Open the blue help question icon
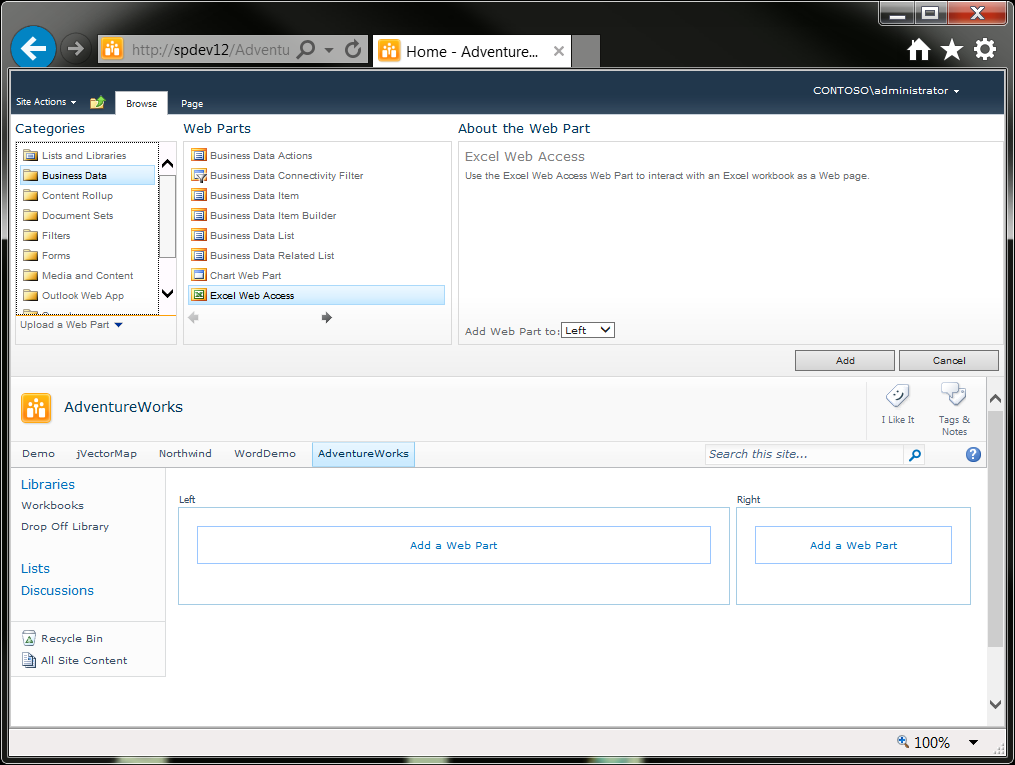 (973, 454)
